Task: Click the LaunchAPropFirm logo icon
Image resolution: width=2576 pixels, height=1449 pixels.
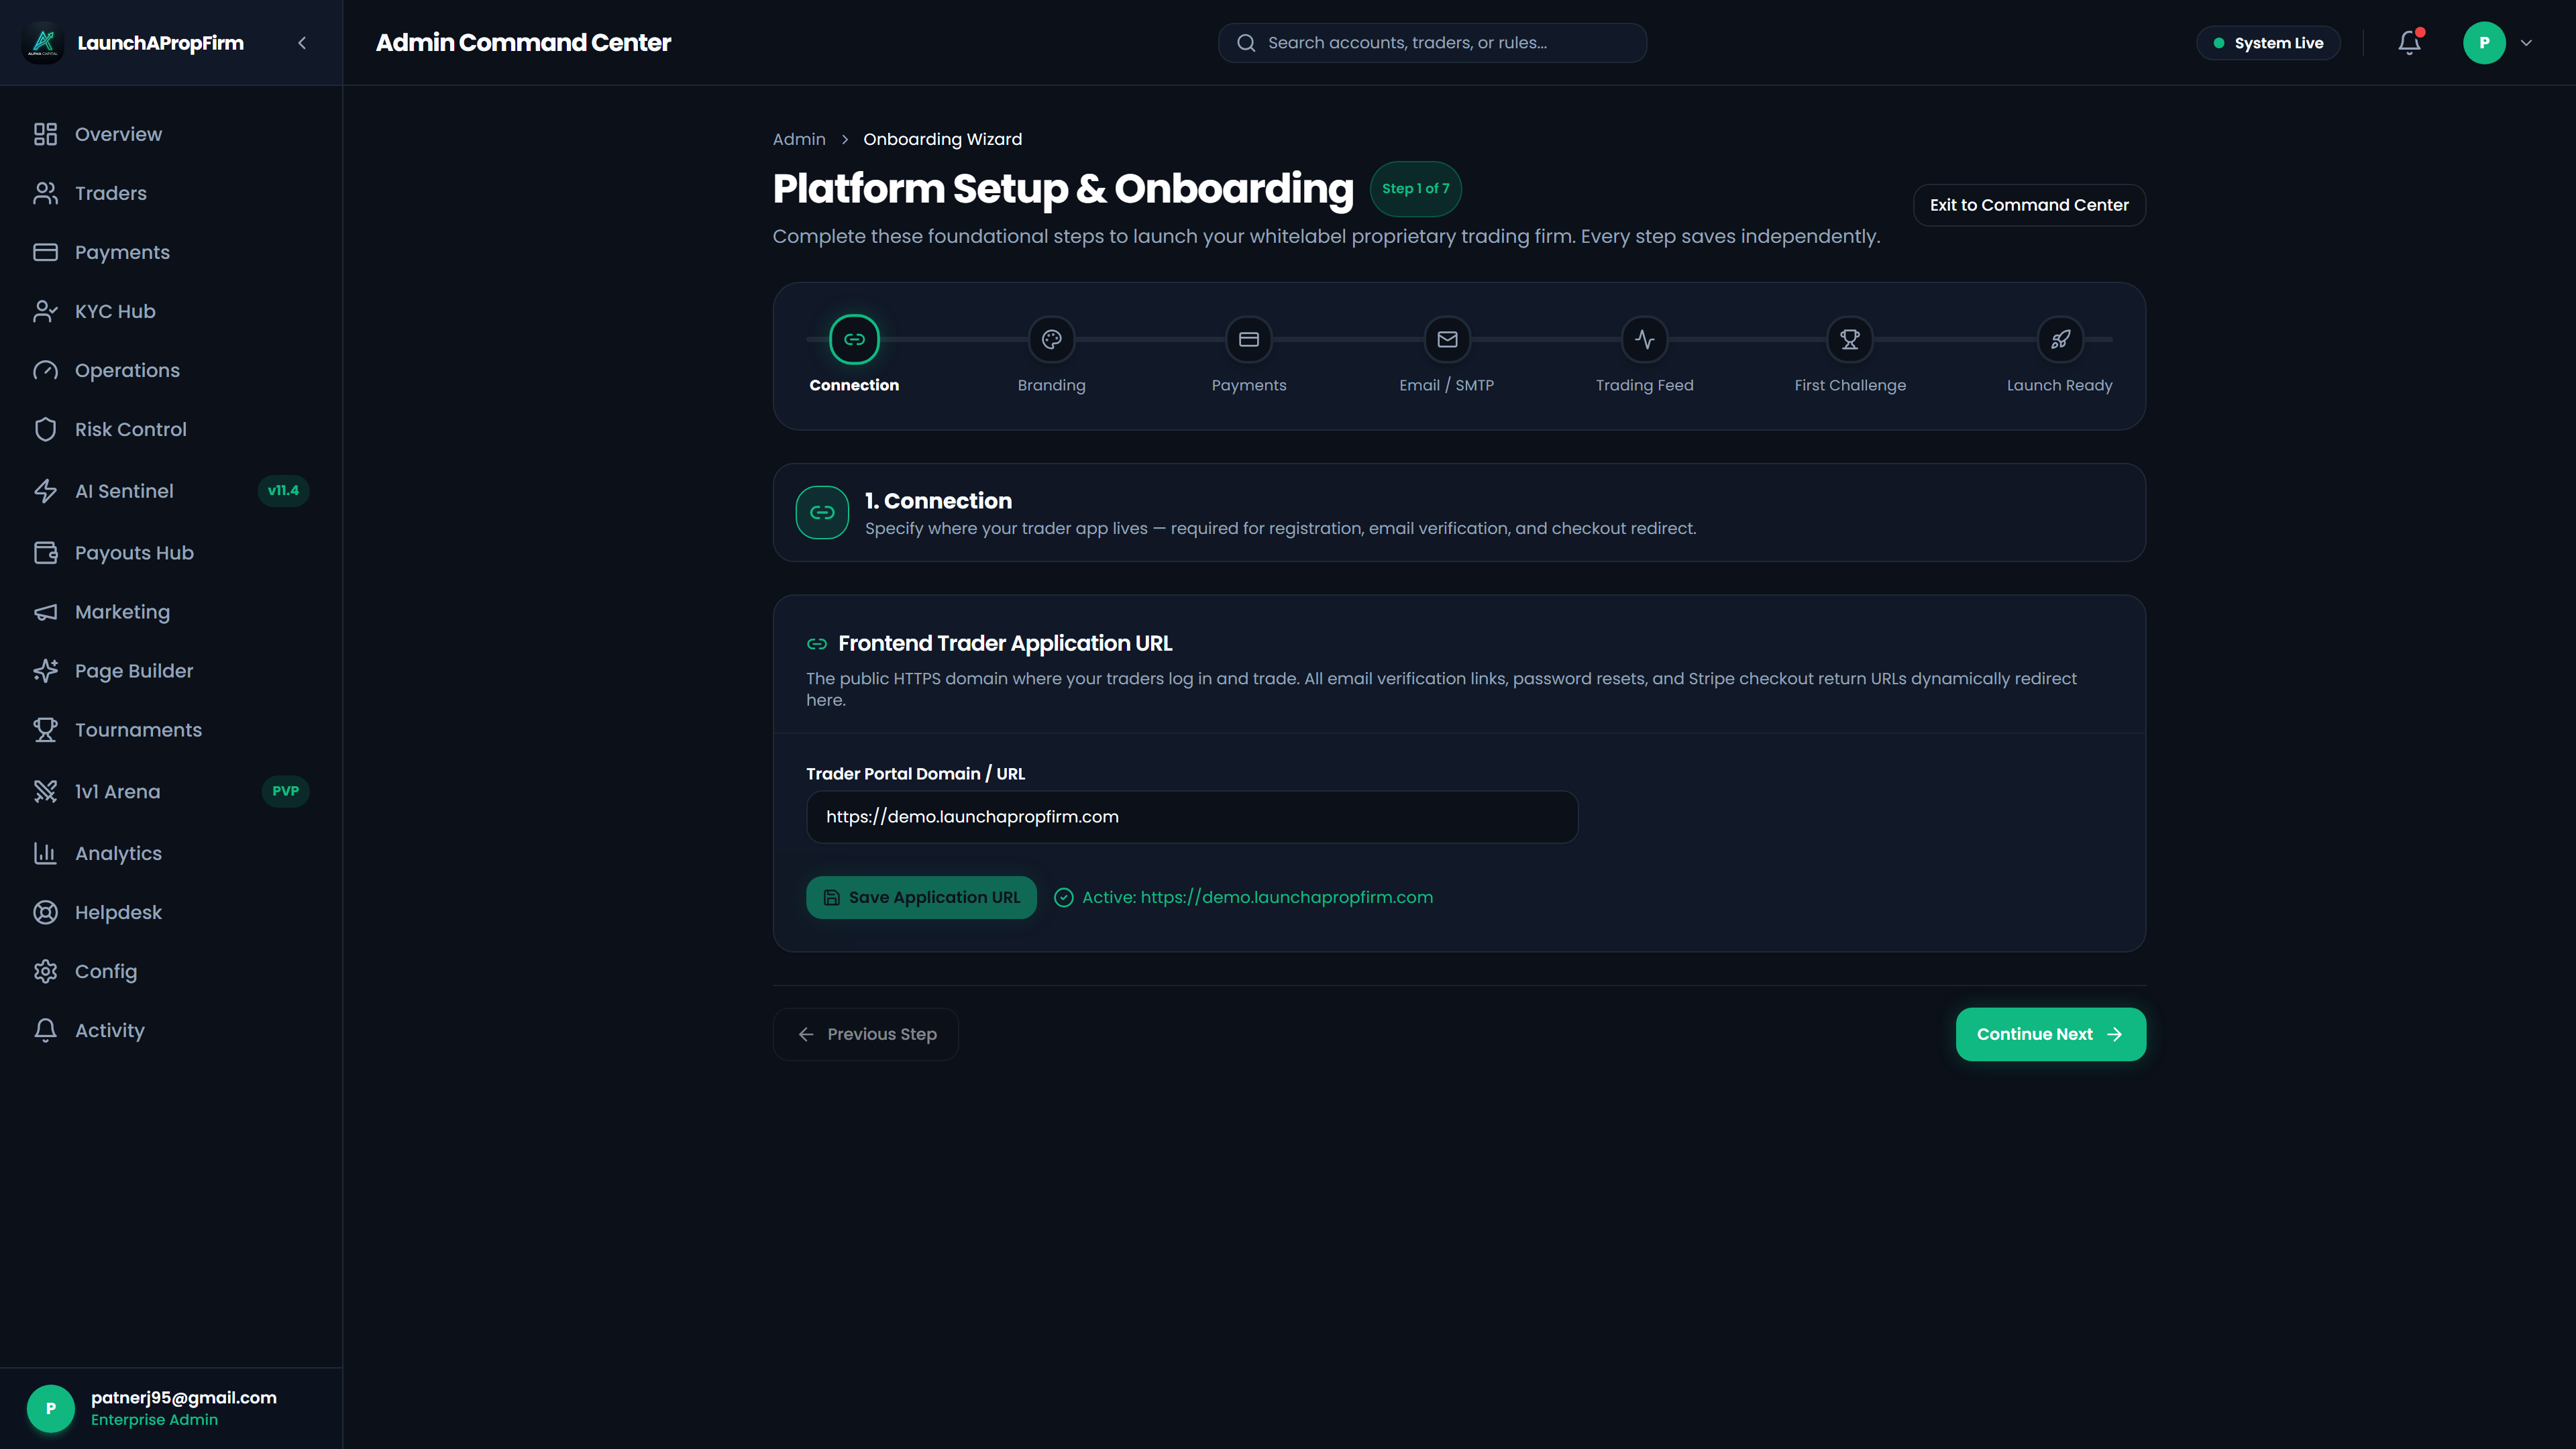Action: [43, 43]
